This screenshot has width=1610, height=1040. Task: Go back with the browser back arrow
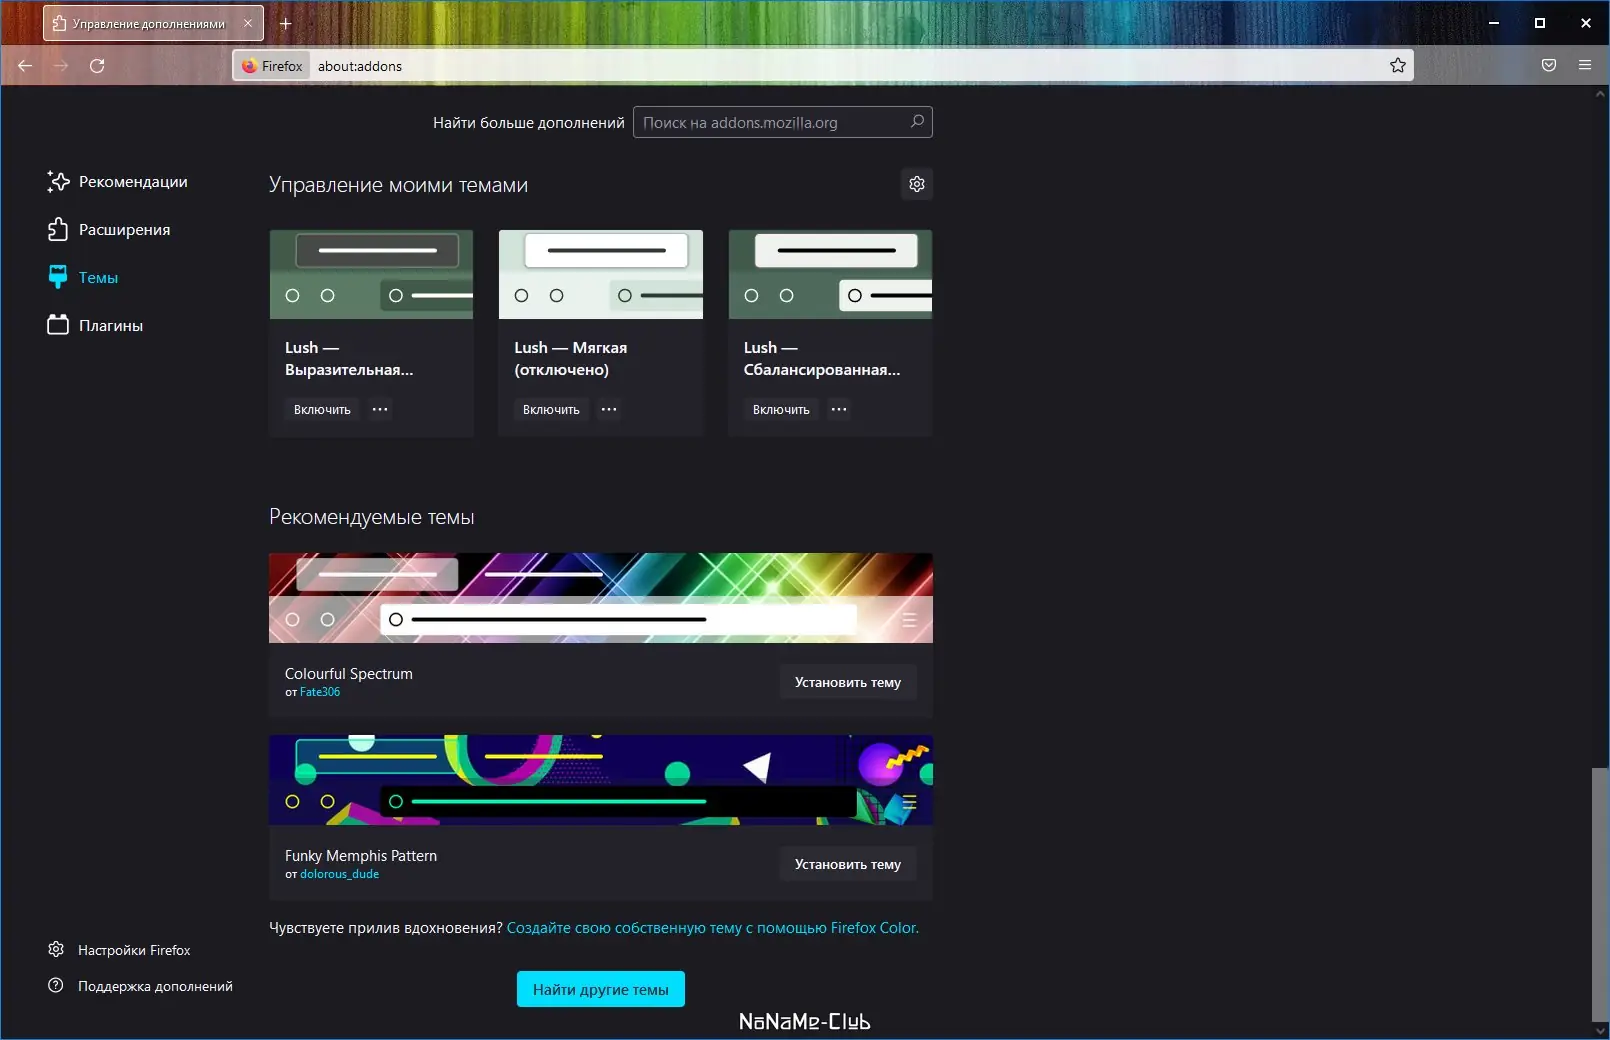[25, 66]
